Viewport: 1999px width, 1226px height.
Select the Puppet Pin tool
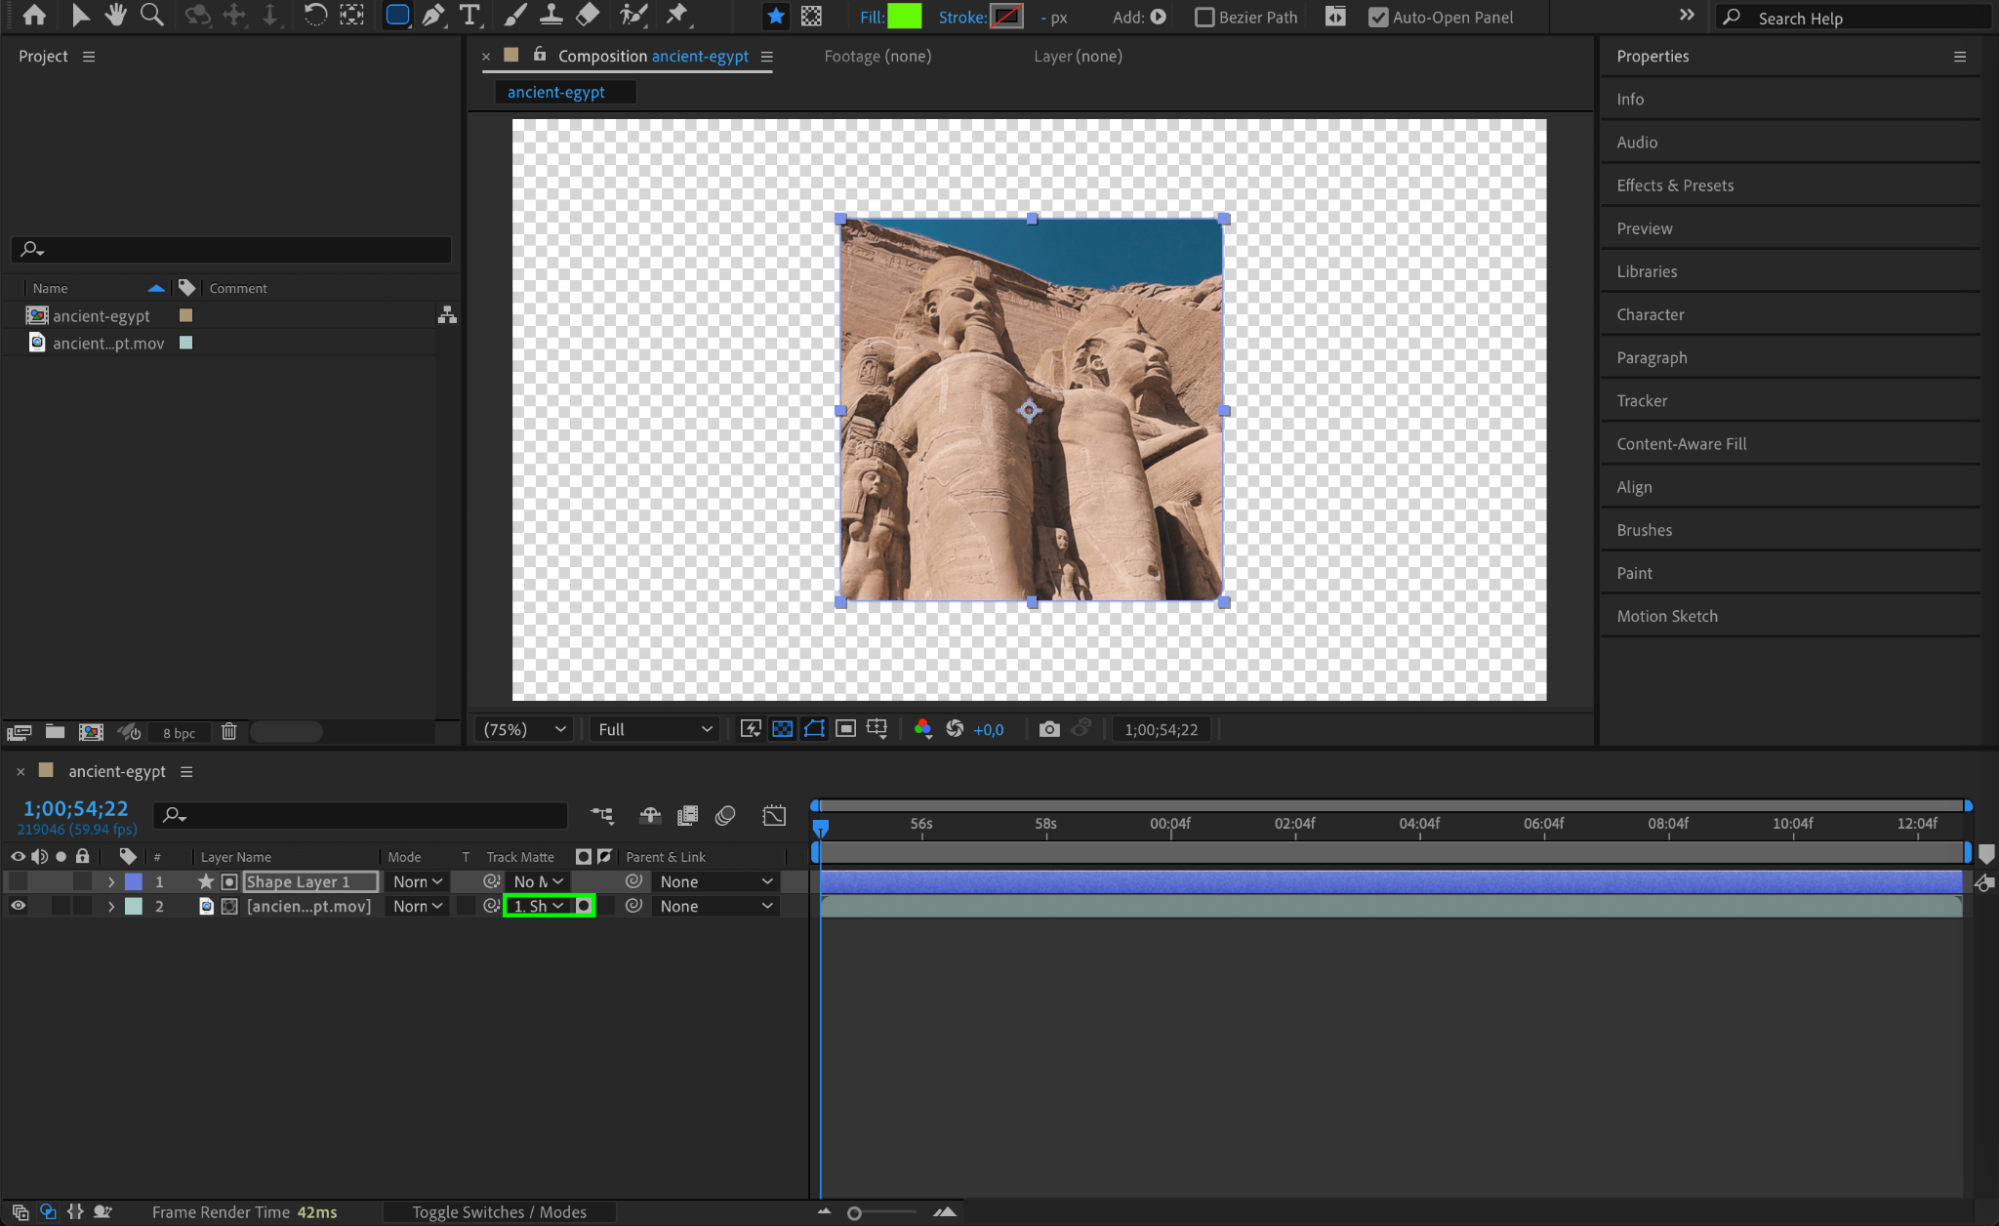pyautogui.click(x=677, y=15)
